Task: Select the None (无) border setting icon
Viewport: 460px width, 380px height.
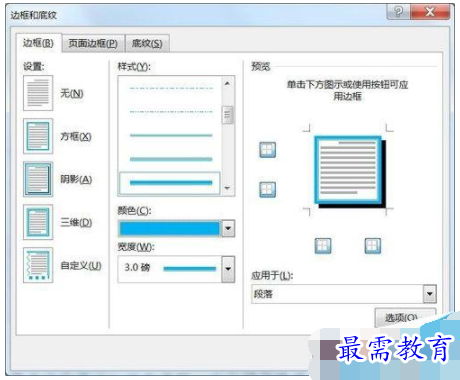Action: (x=38, y=93)
